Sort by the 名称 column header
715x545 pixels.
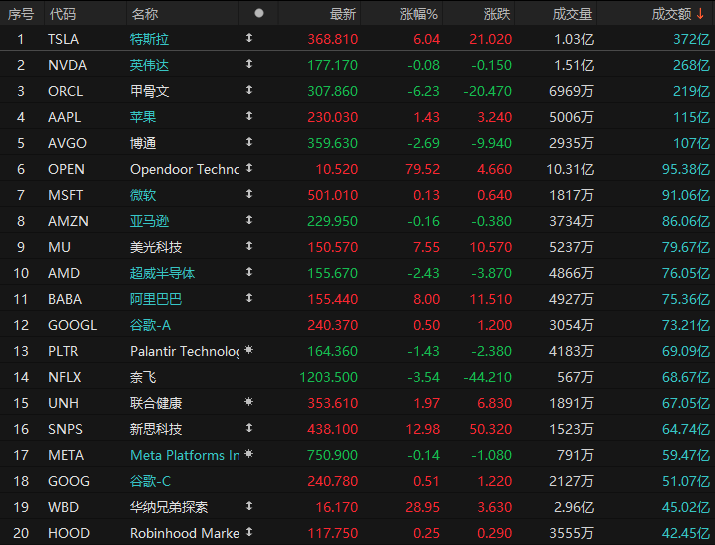145,14
